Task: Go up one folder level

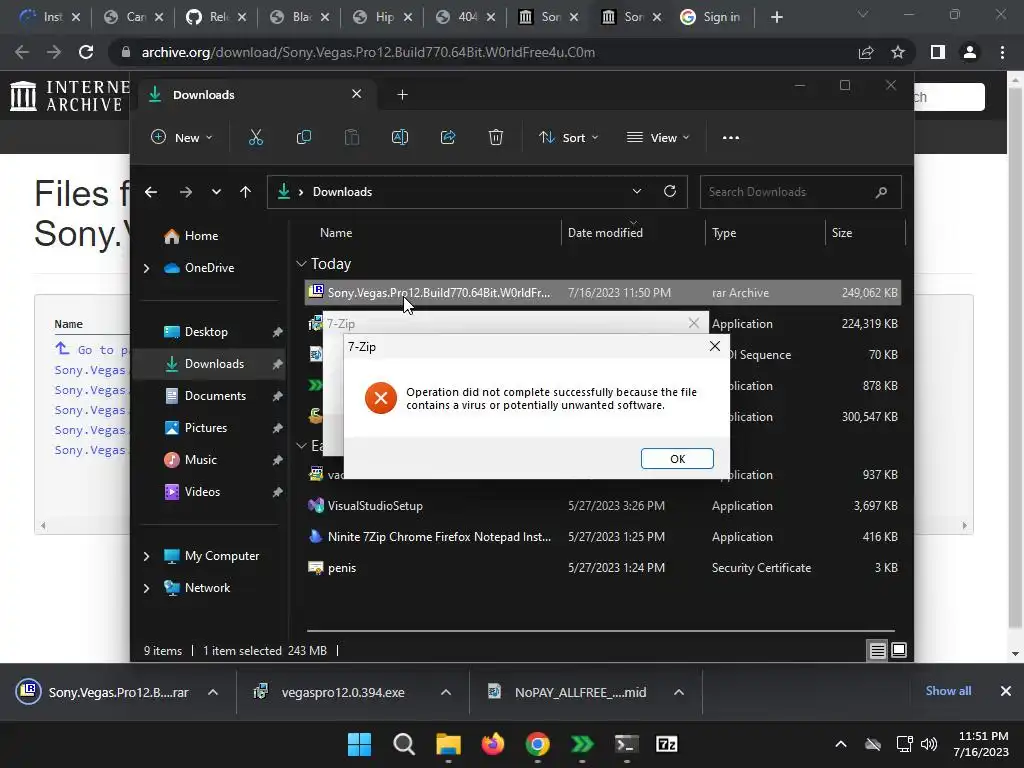Action: click(246, 192)
